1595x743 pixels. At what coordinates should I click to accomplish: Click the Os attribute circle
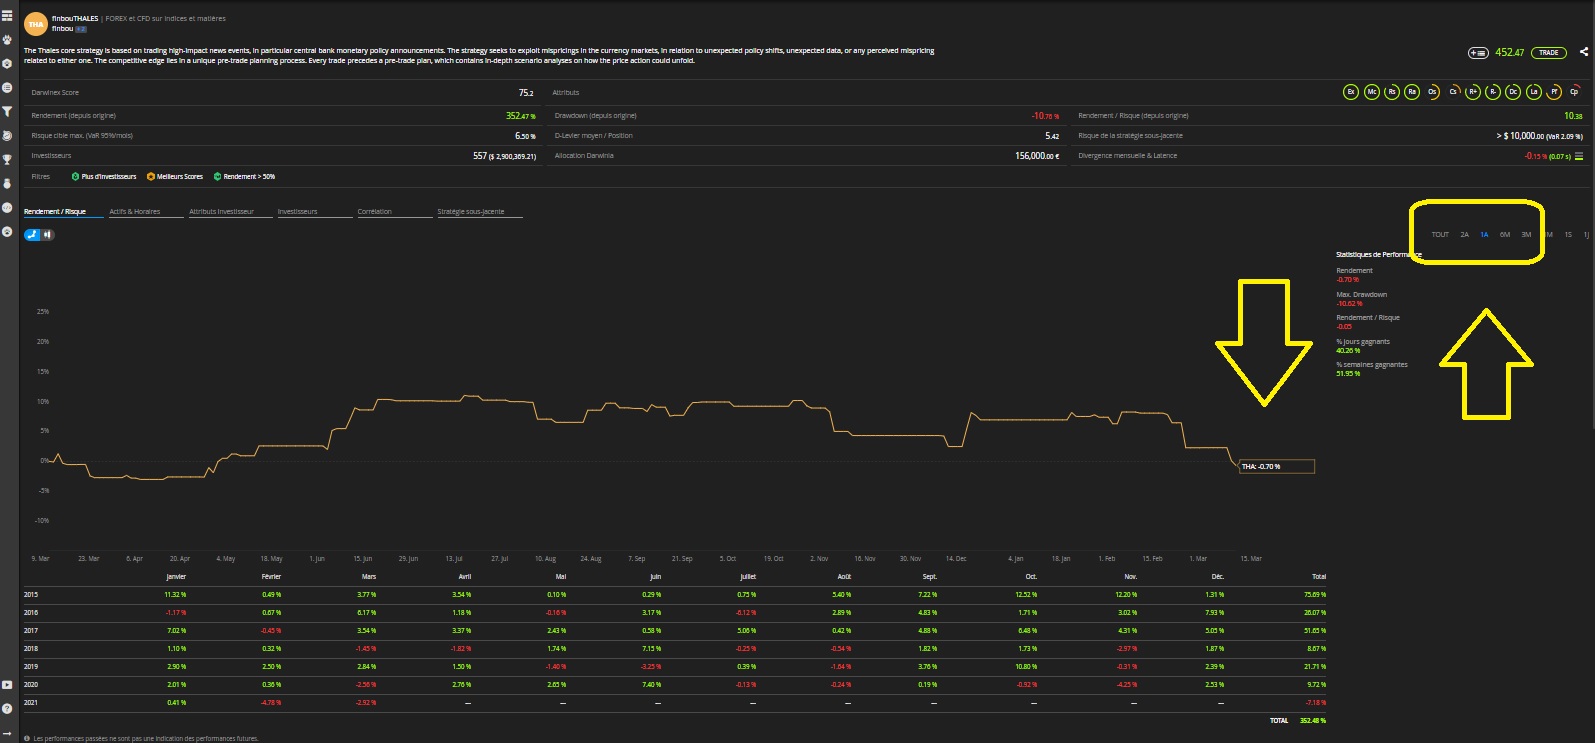[x=1432, y=92]
